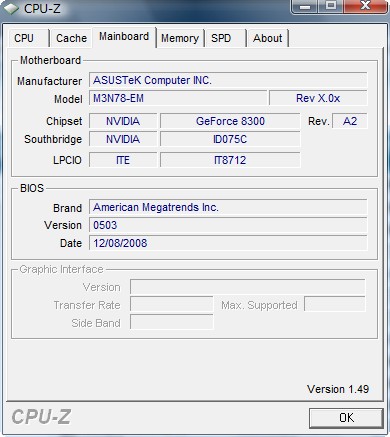
Task: Click the LPCIO label
Action: pyautogui.click(x=67, y=160)
